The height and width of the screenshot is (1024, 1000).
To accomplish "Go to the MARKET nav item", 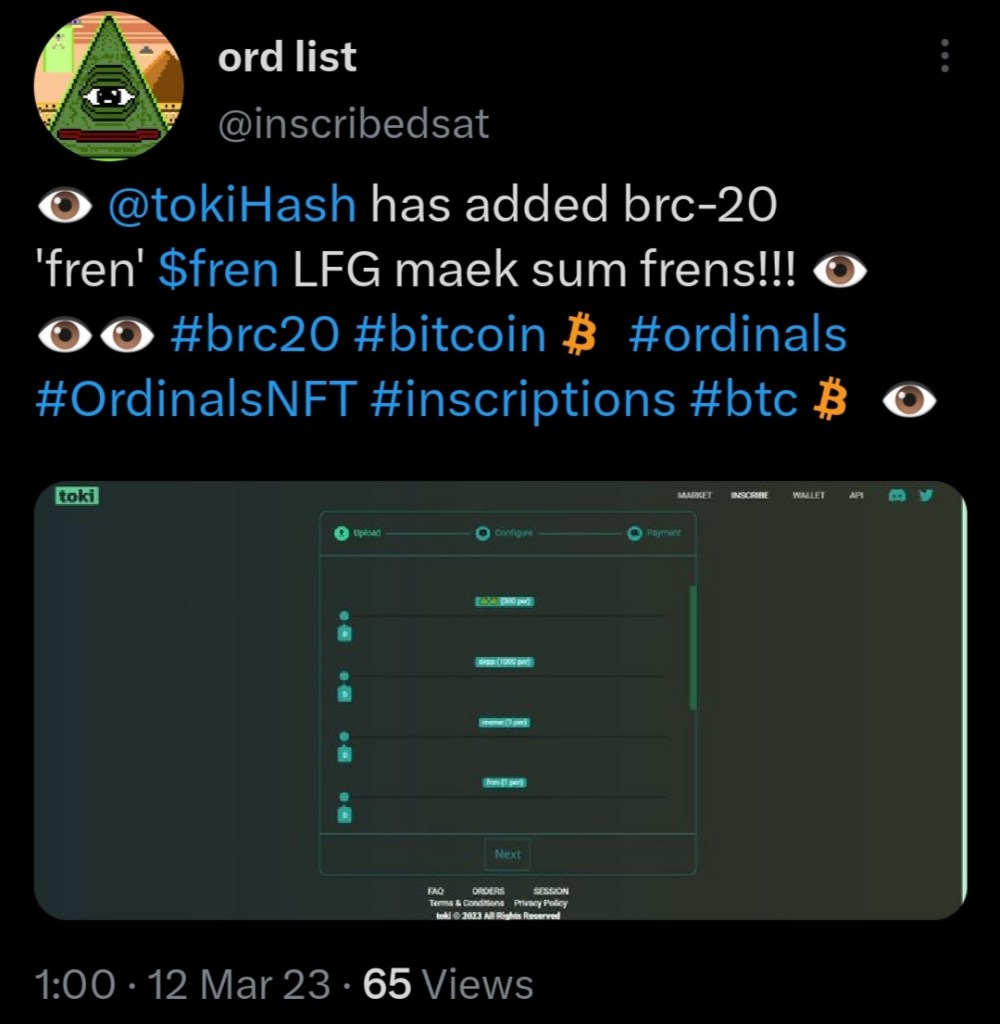I will click(694, 495).
